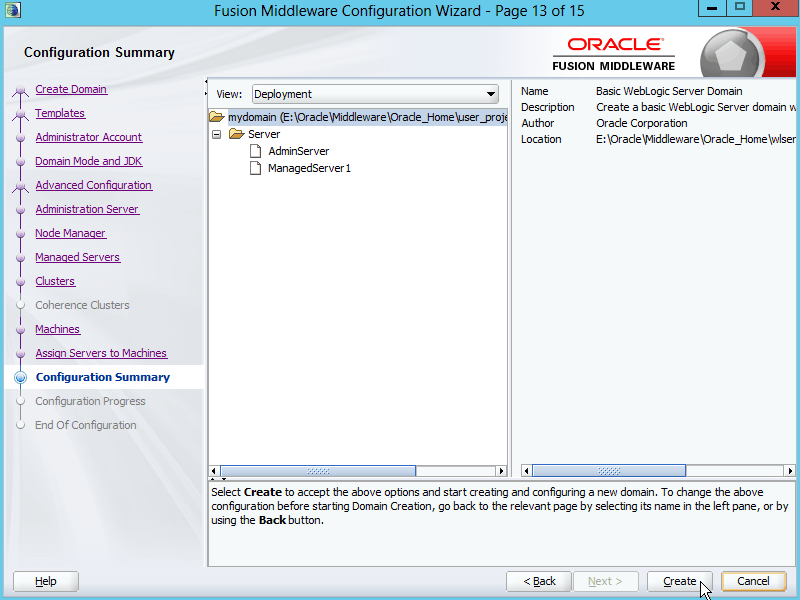Click the wizard icon in title bar
Screen dimensions: 800x600
pyautogui.click(x=13, y=10)
